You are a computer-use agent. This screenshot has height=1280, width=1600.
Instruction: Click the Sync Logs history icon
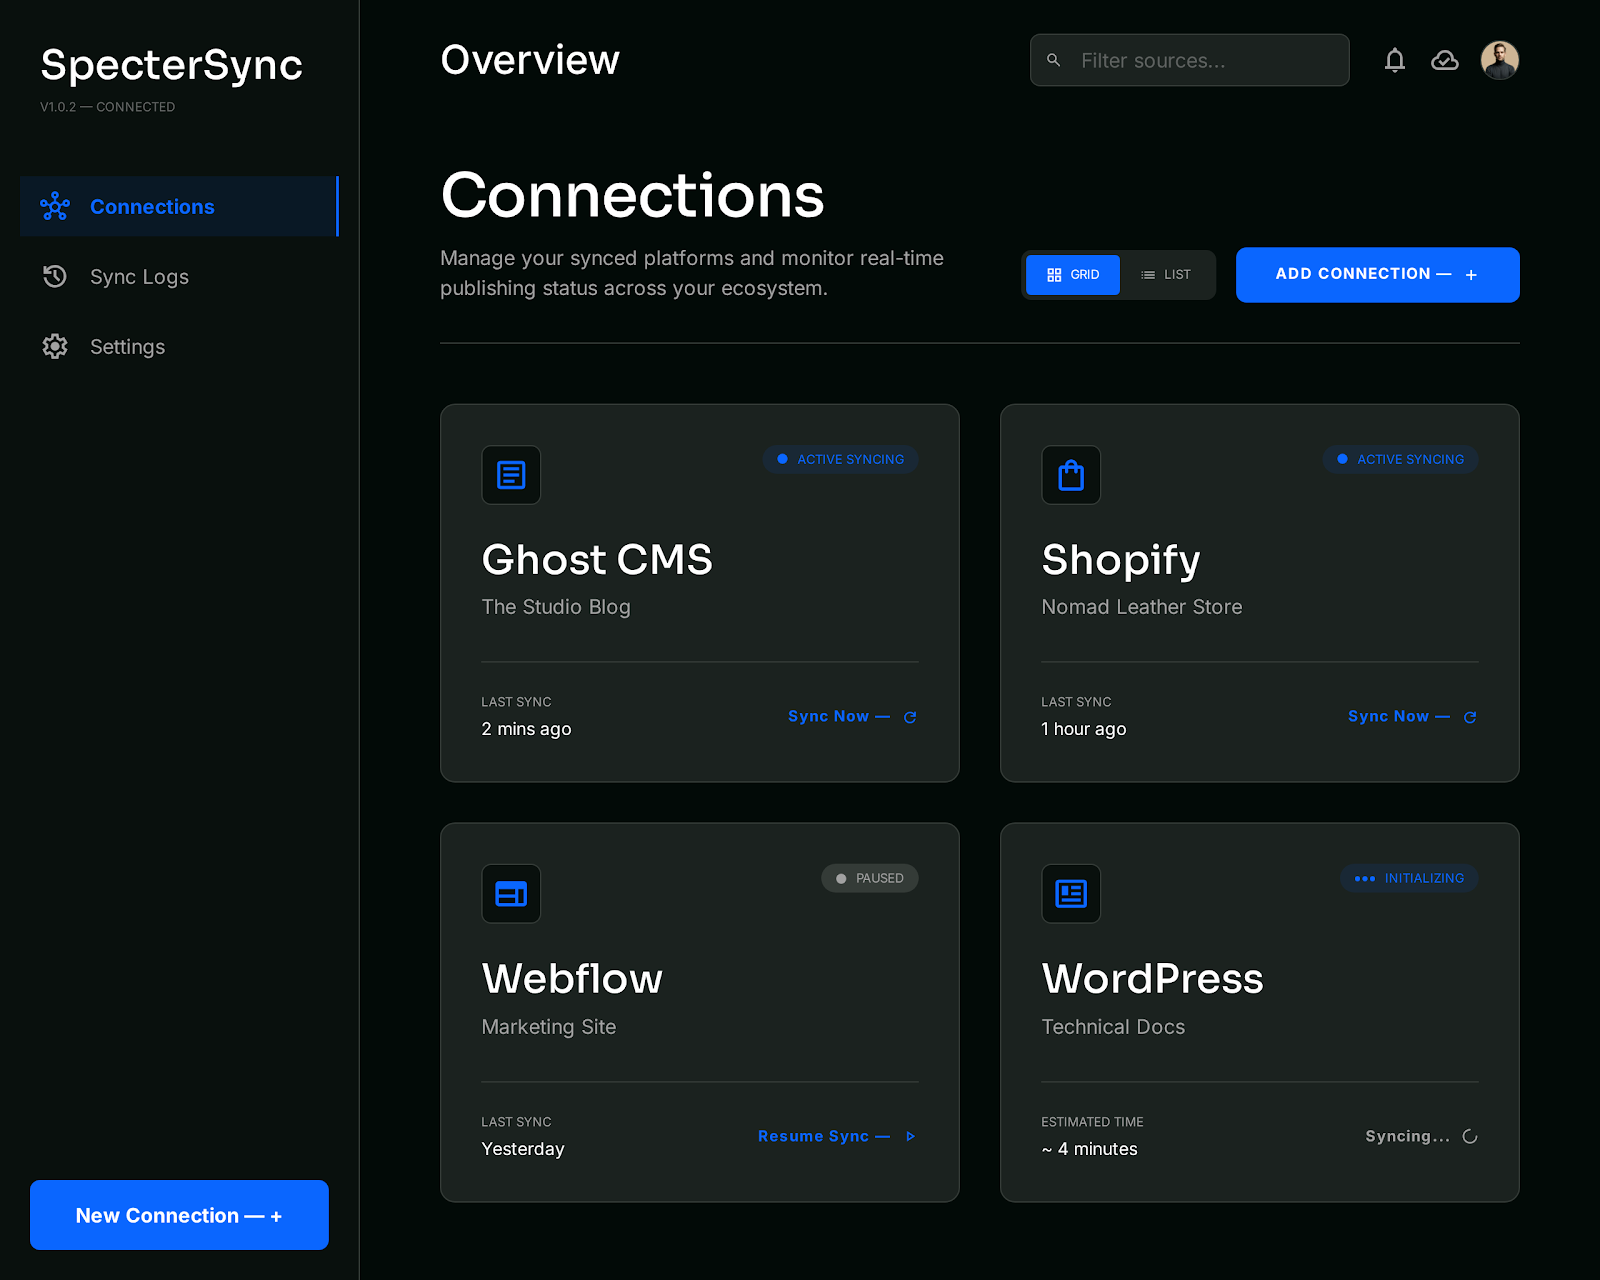[x=55, y=276]
